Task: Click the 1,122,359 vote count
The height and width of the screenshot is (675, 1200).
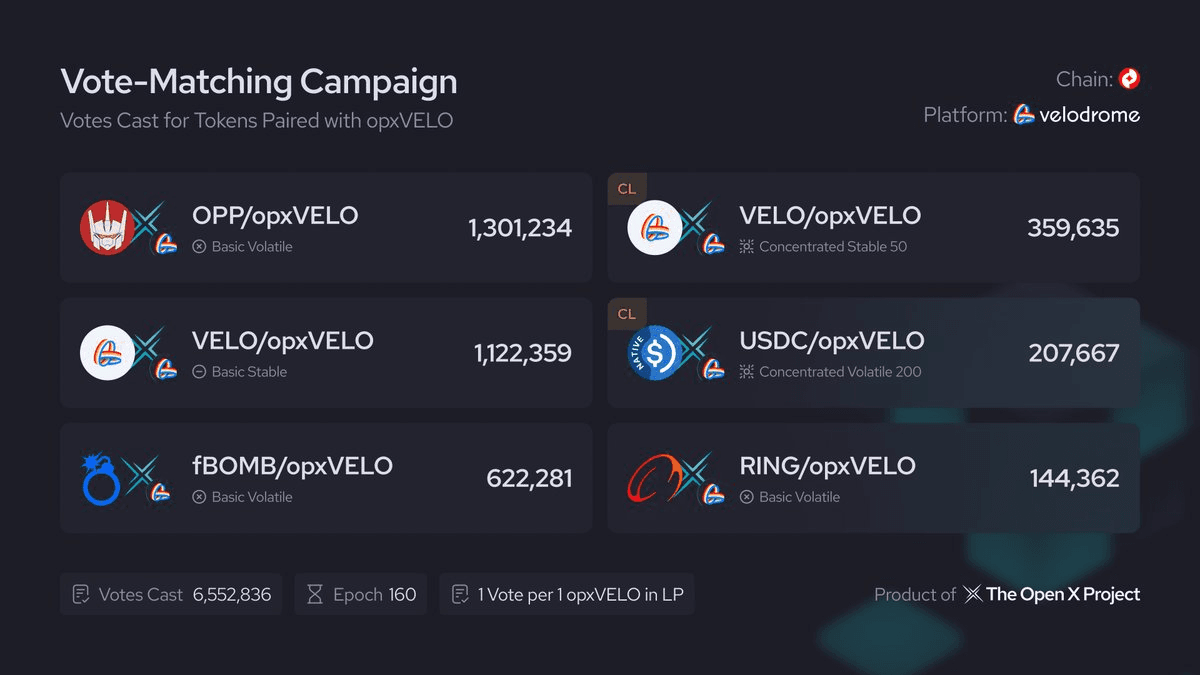Action: click(x=522, y=353)
